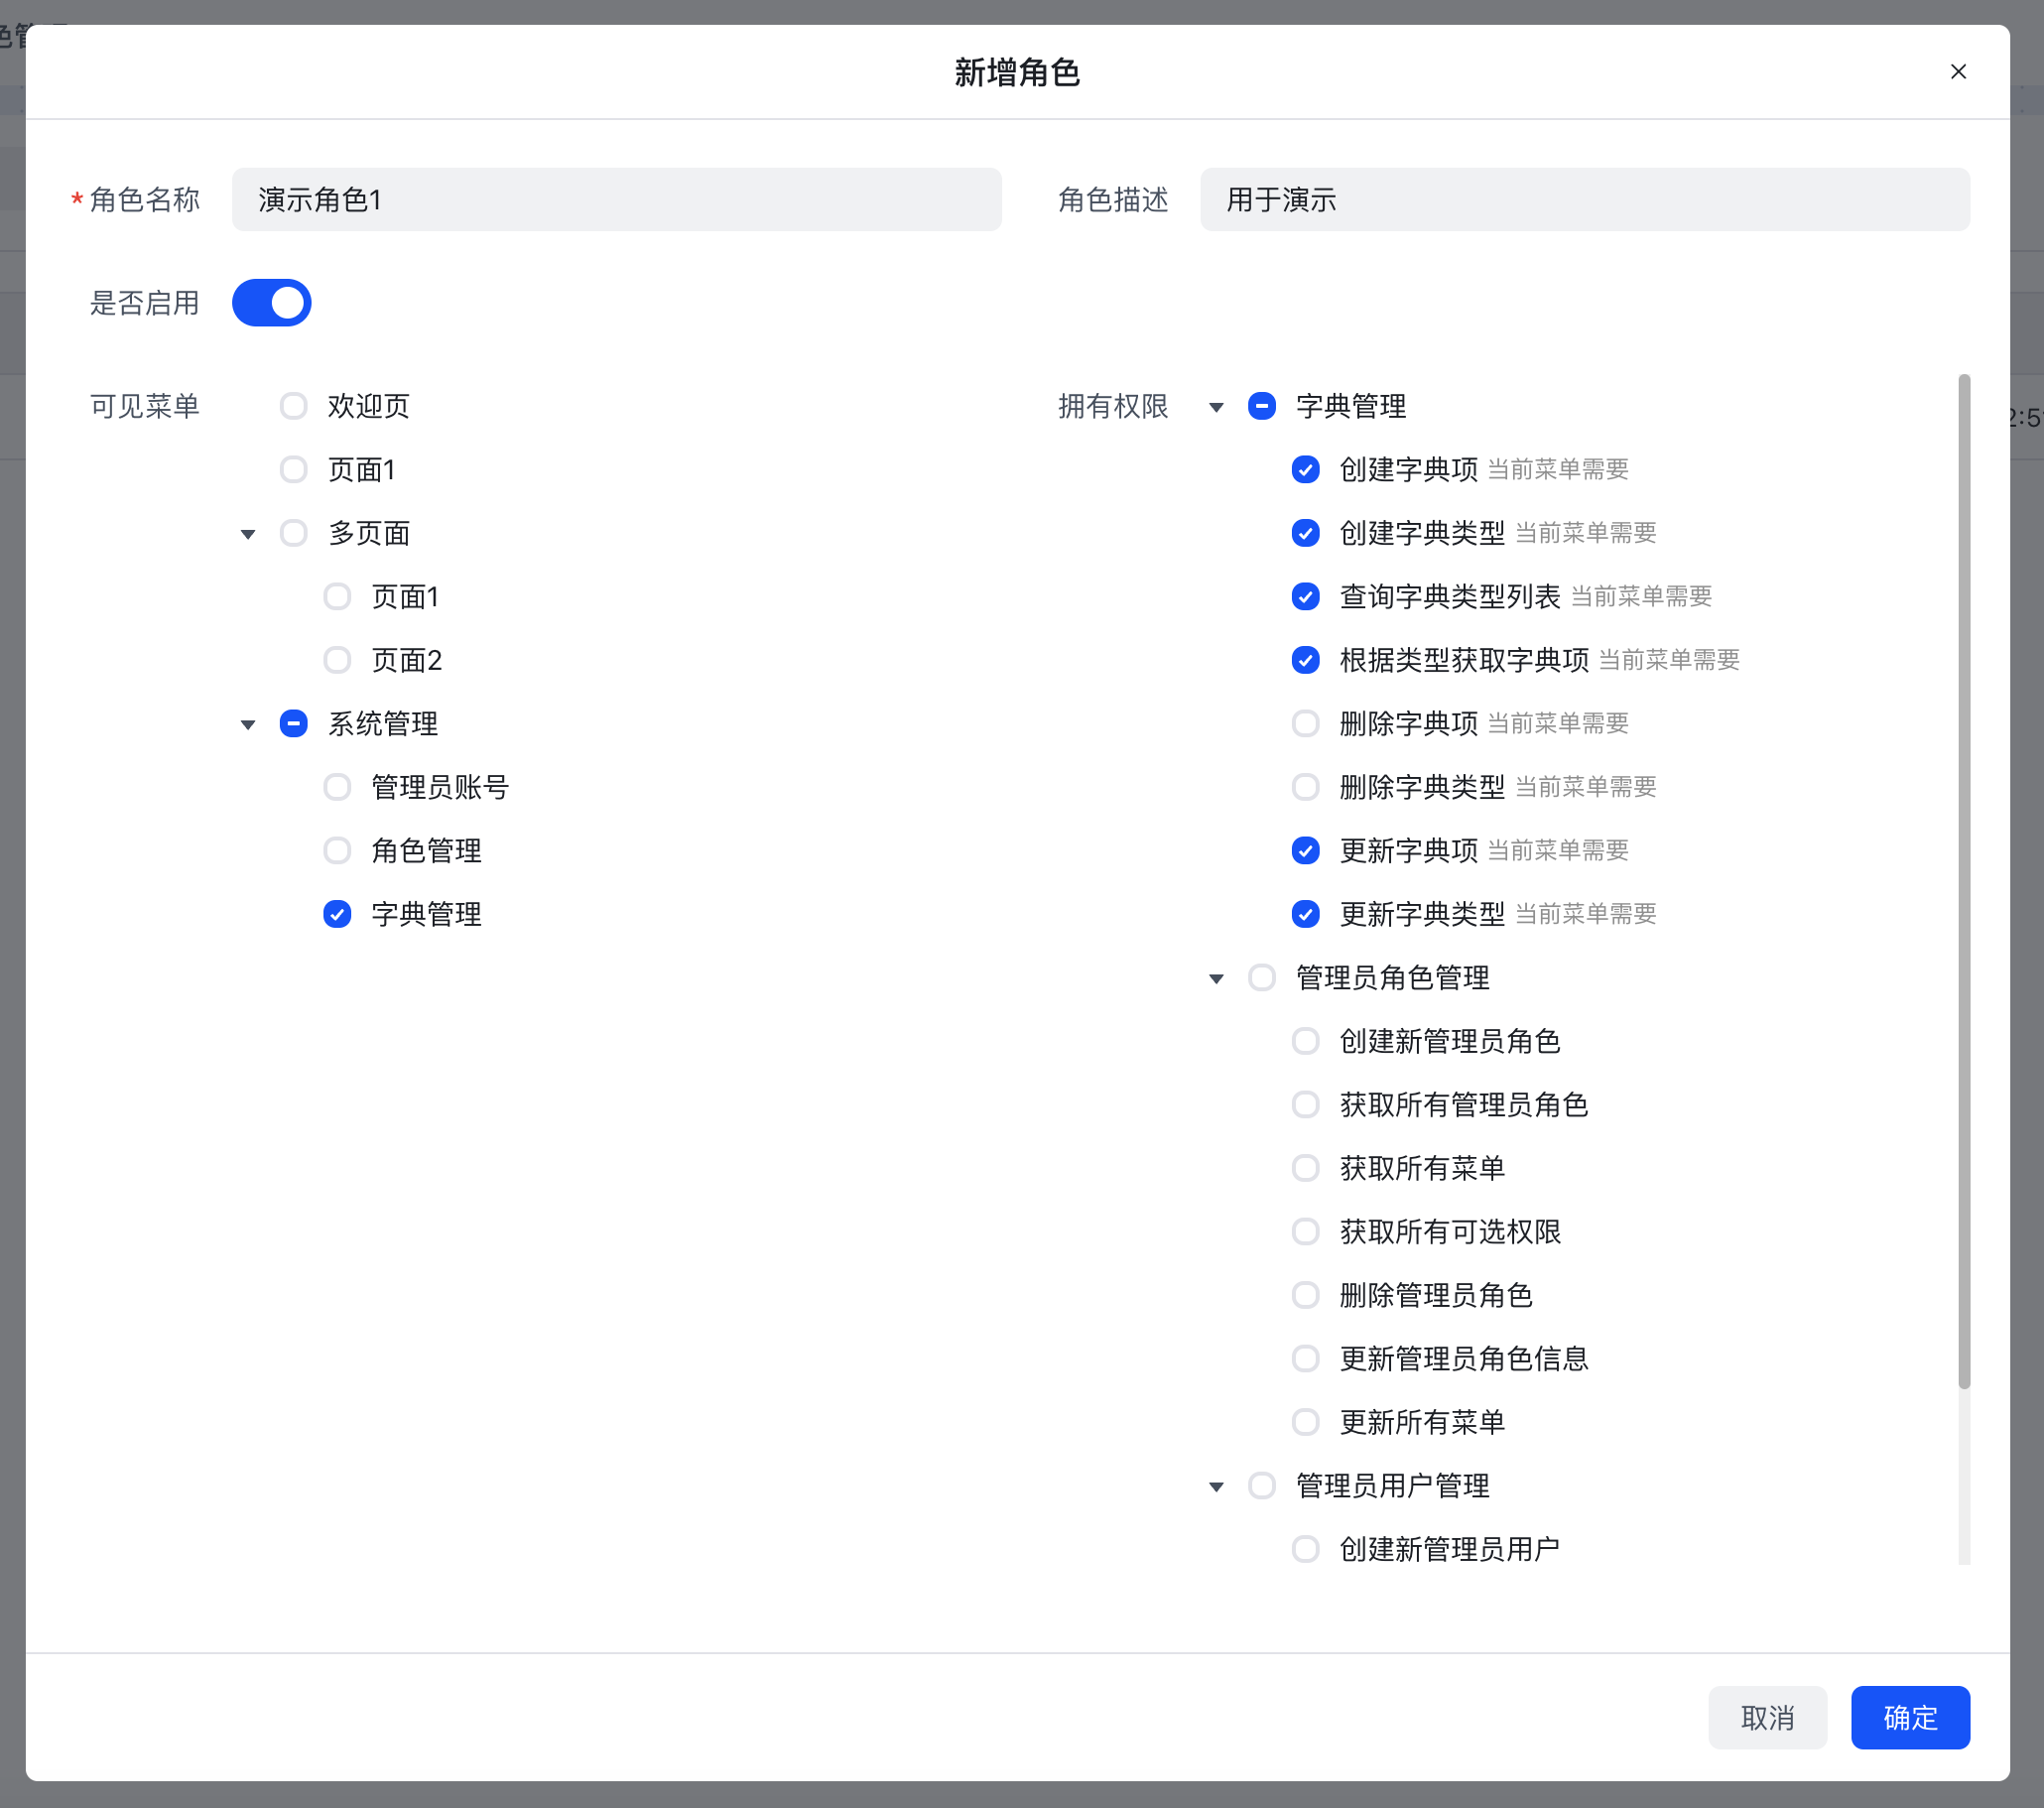Collapse the 系统管理 tree node
The width and height of the screenshot is (2044, 1808).
(247, 724)
